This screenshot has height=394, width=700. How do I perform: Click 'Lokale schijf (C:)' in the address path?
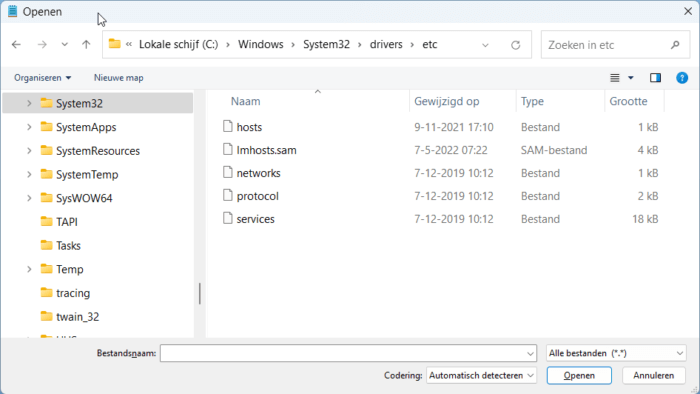coord(179,45)
